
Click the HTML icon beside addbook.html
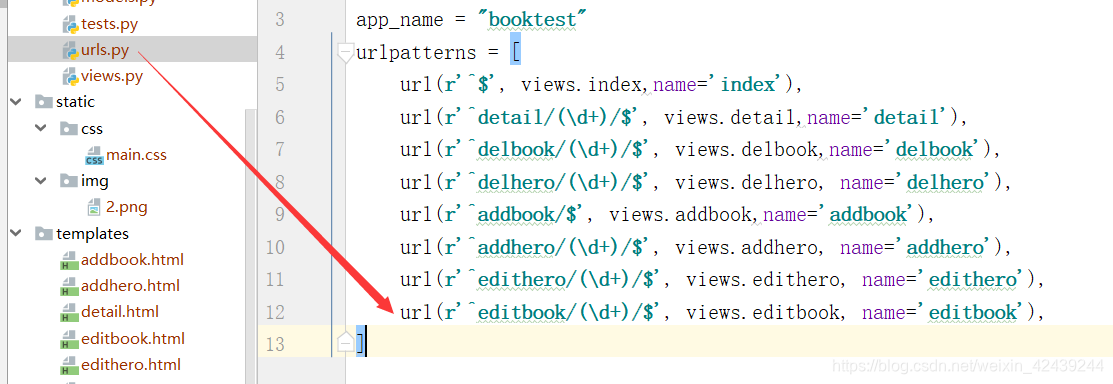70,260
